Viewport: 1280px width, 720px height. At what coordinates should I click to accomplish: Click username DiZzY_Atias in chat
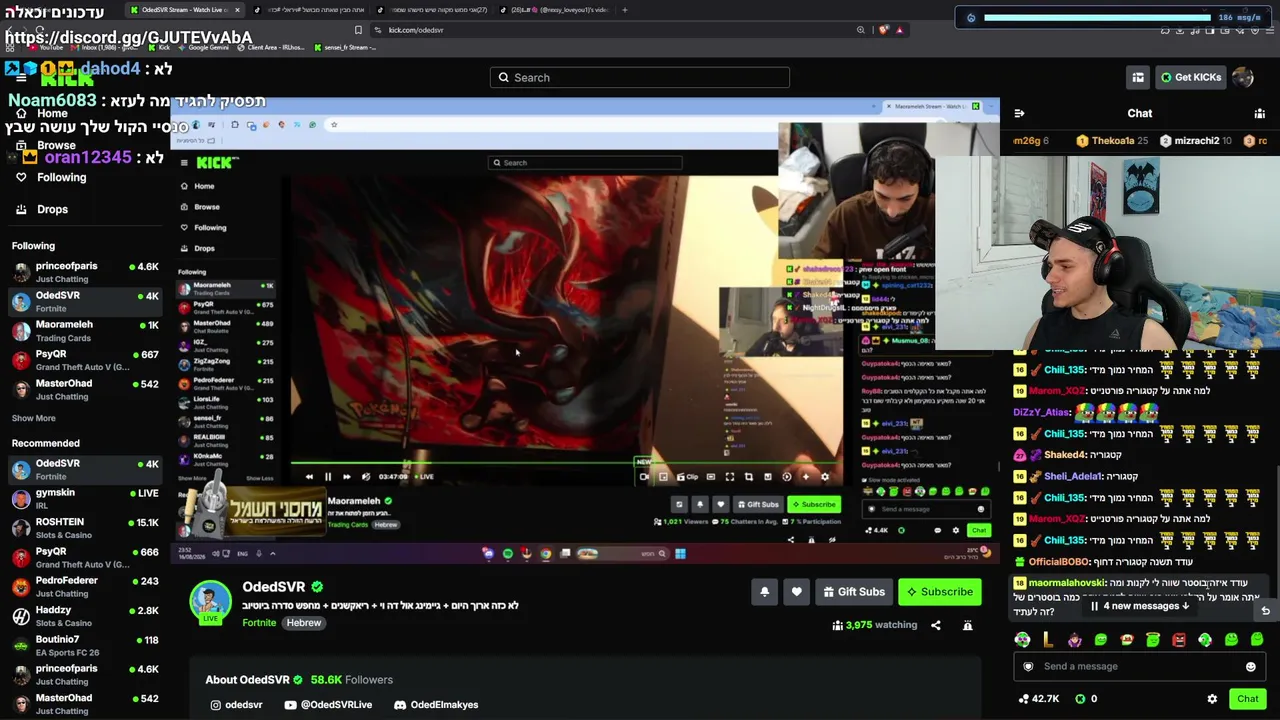(1041, 412)
